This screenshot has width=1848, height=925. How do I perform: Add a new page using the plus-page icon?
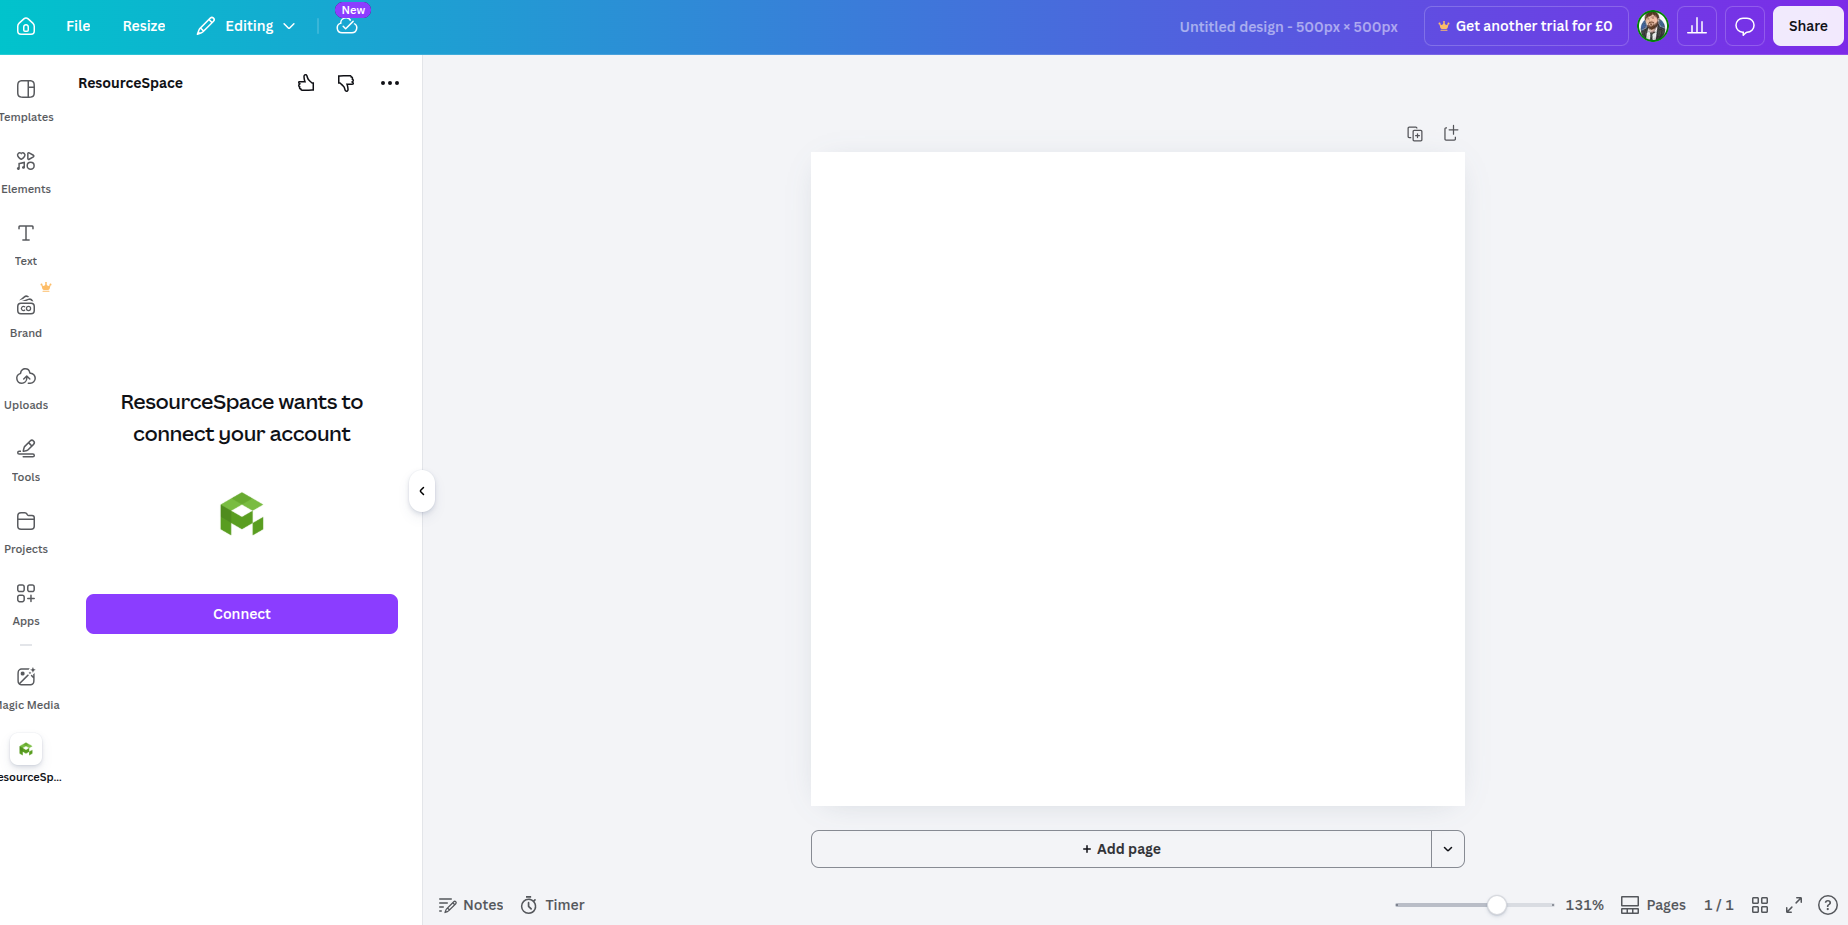pyautogui.click(x=1451, y=134)
